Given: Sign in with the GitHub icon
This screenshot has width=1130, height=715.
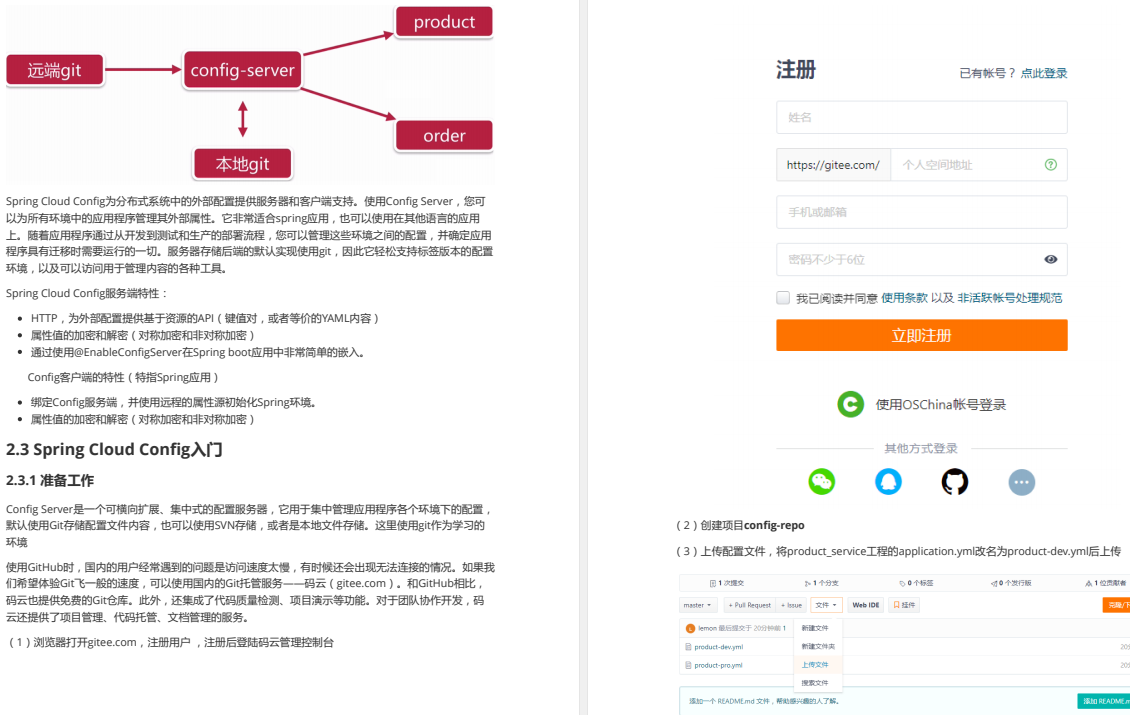Looking at the screenshot, I should pyautogui.click(x=954, y=481).
